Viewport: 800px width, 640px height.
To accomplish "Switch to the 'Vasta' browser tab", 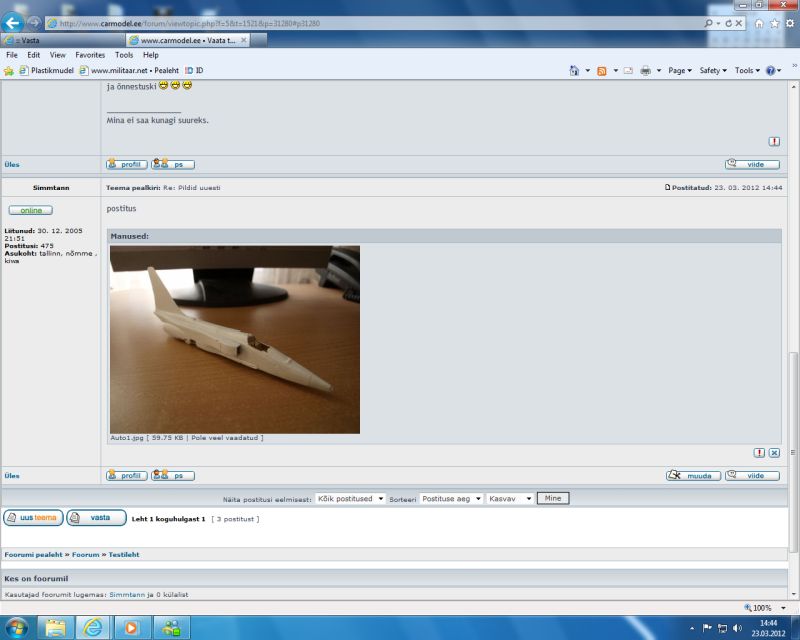I will point(62,40).
